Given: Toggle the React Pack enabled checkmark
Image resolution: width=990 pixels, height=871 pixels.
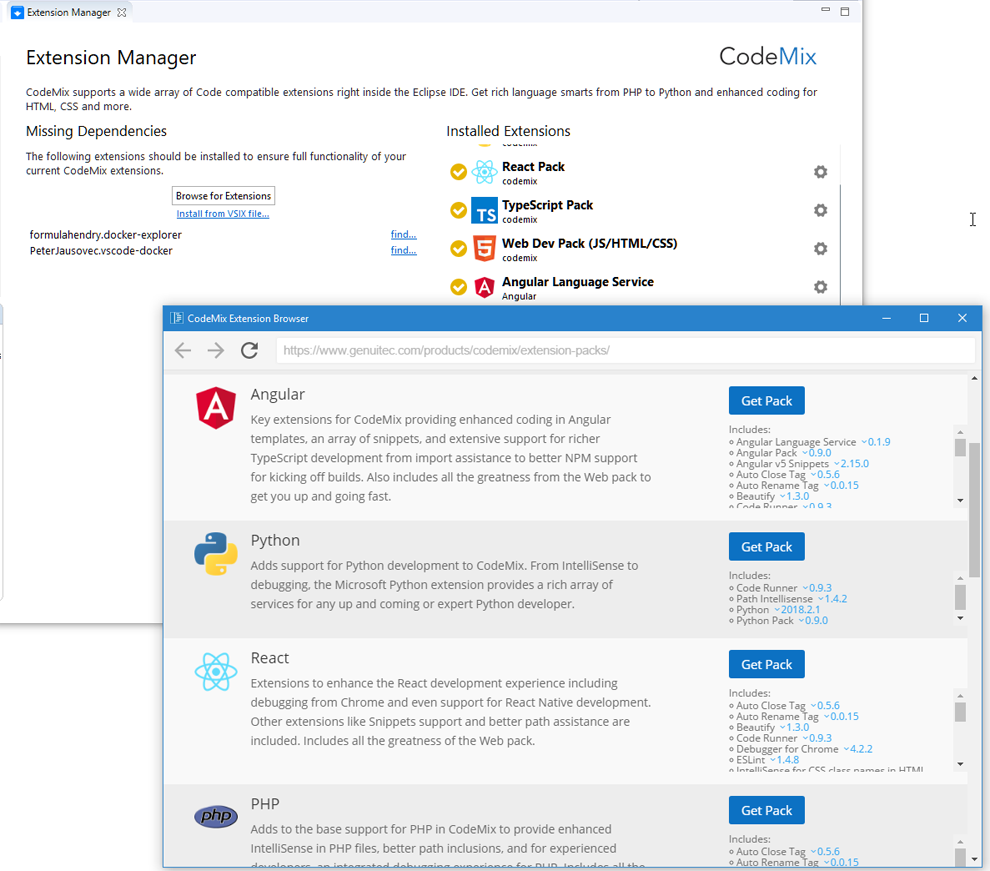Looking at the screenshot, I should pos(458,172).
